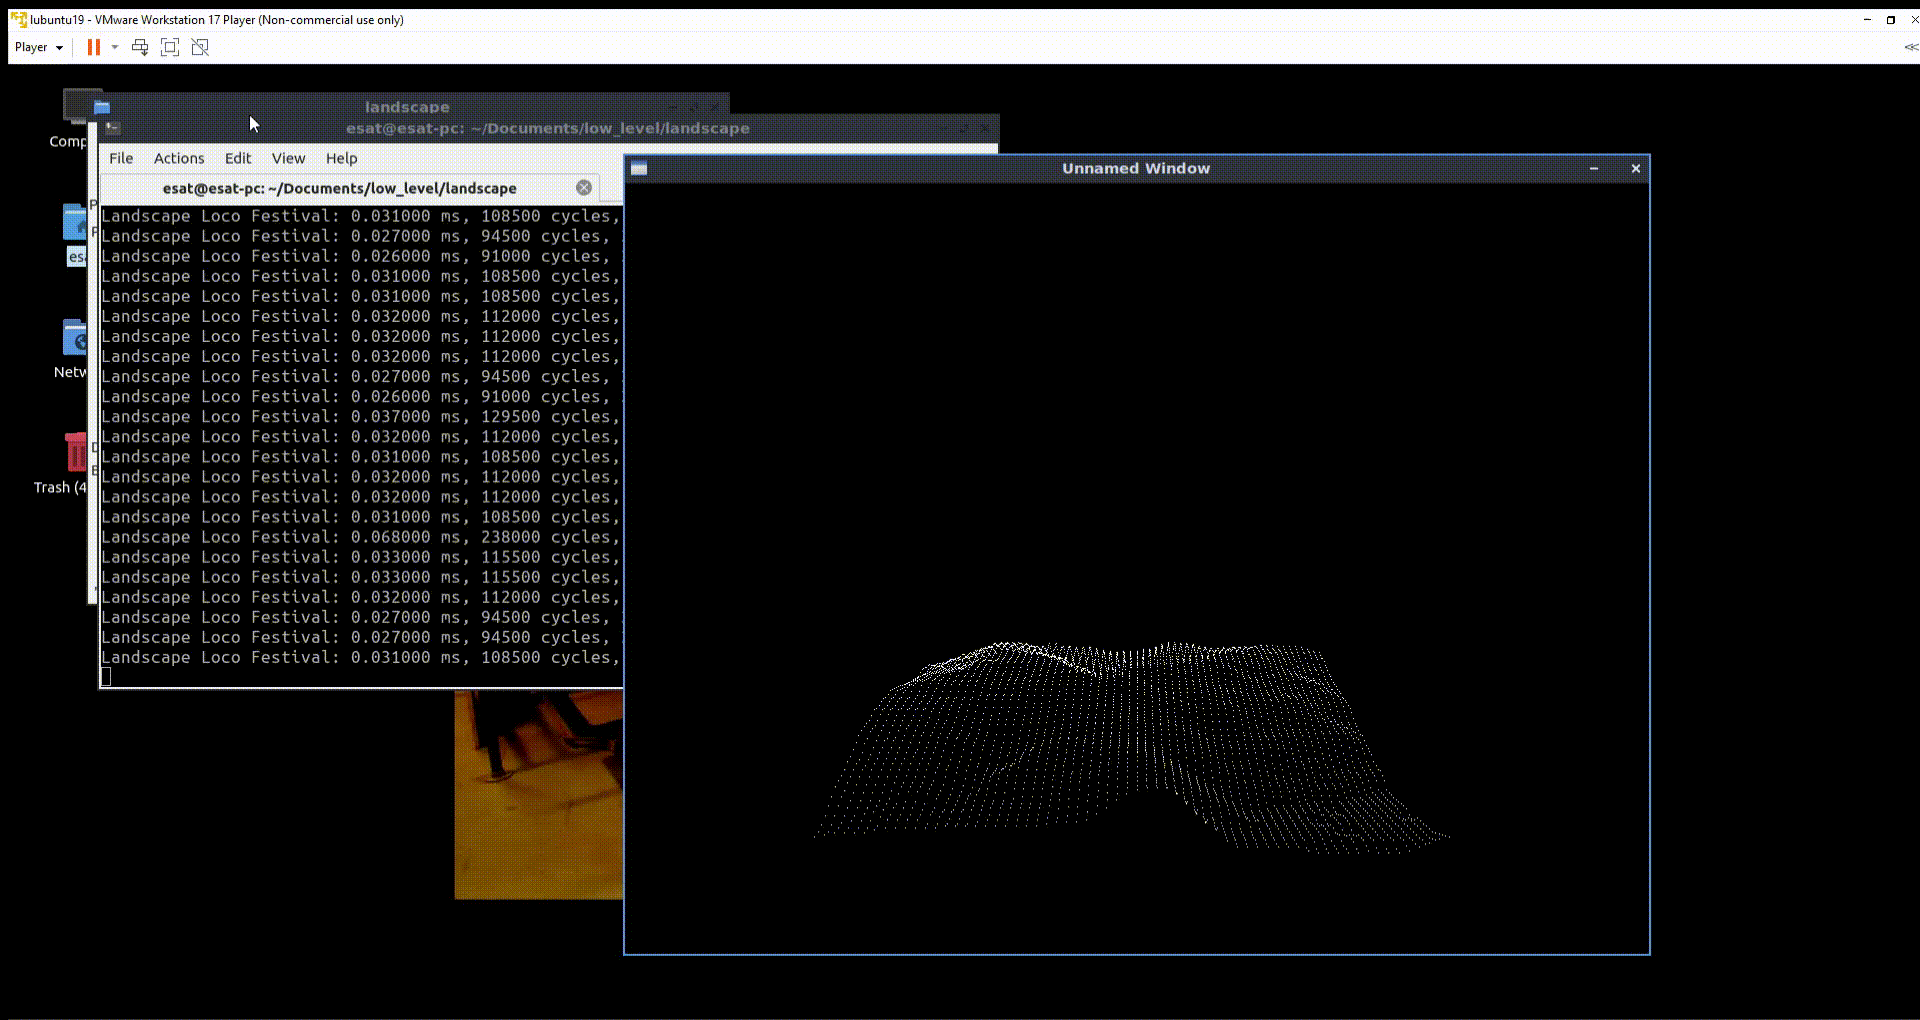Enter full screen mode from VMware toolbar
1920x1020 pixels.
coord(170,47)
